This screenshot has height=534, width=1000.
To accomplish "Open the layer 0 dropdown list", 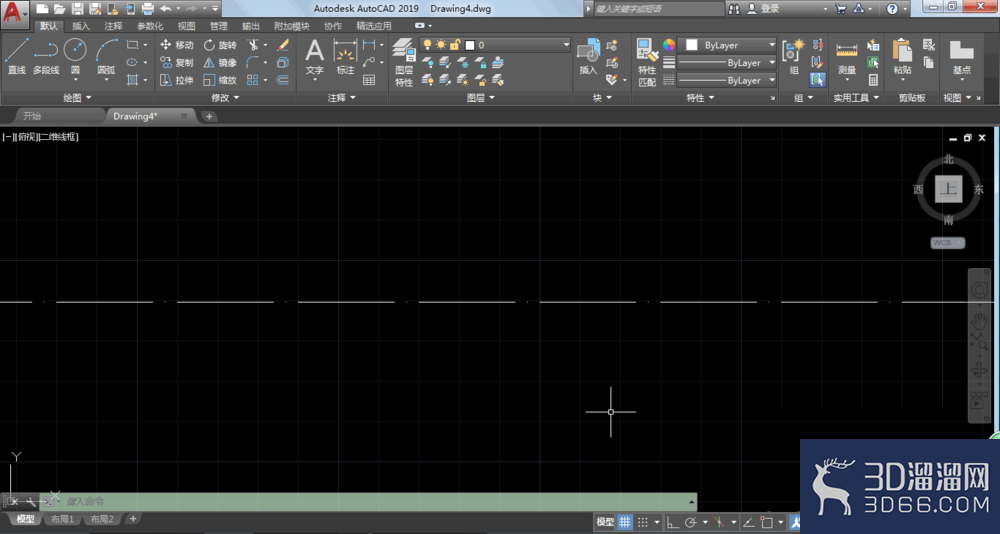I will tap(566, 45).
